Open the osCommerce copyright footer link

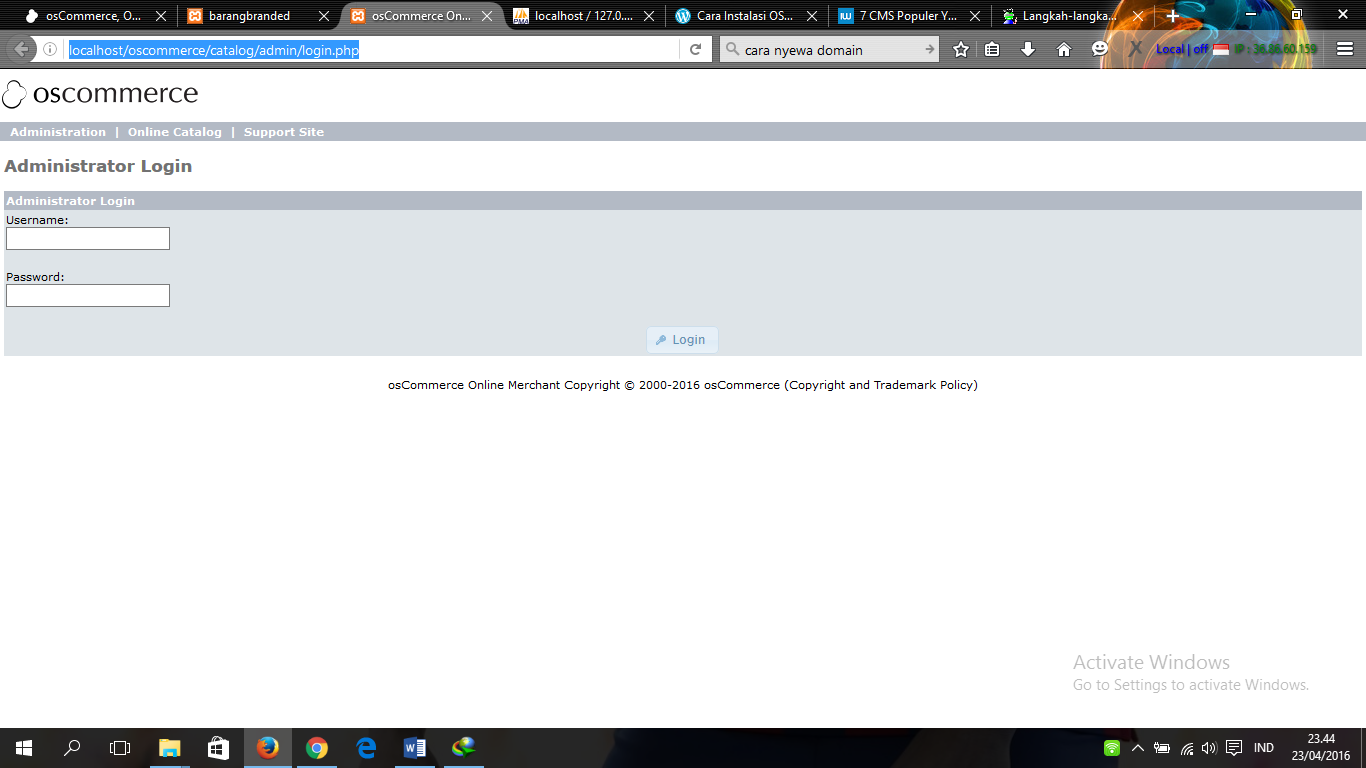(742, 385)
